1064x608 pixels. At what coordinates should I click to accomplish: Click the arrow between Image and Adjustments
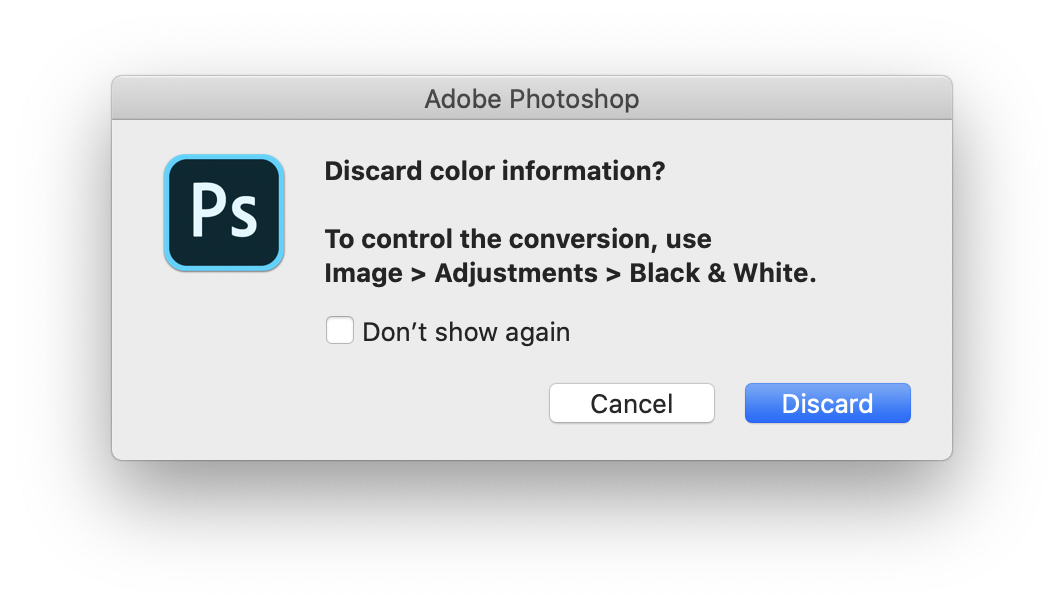click(x=418, y=274)
